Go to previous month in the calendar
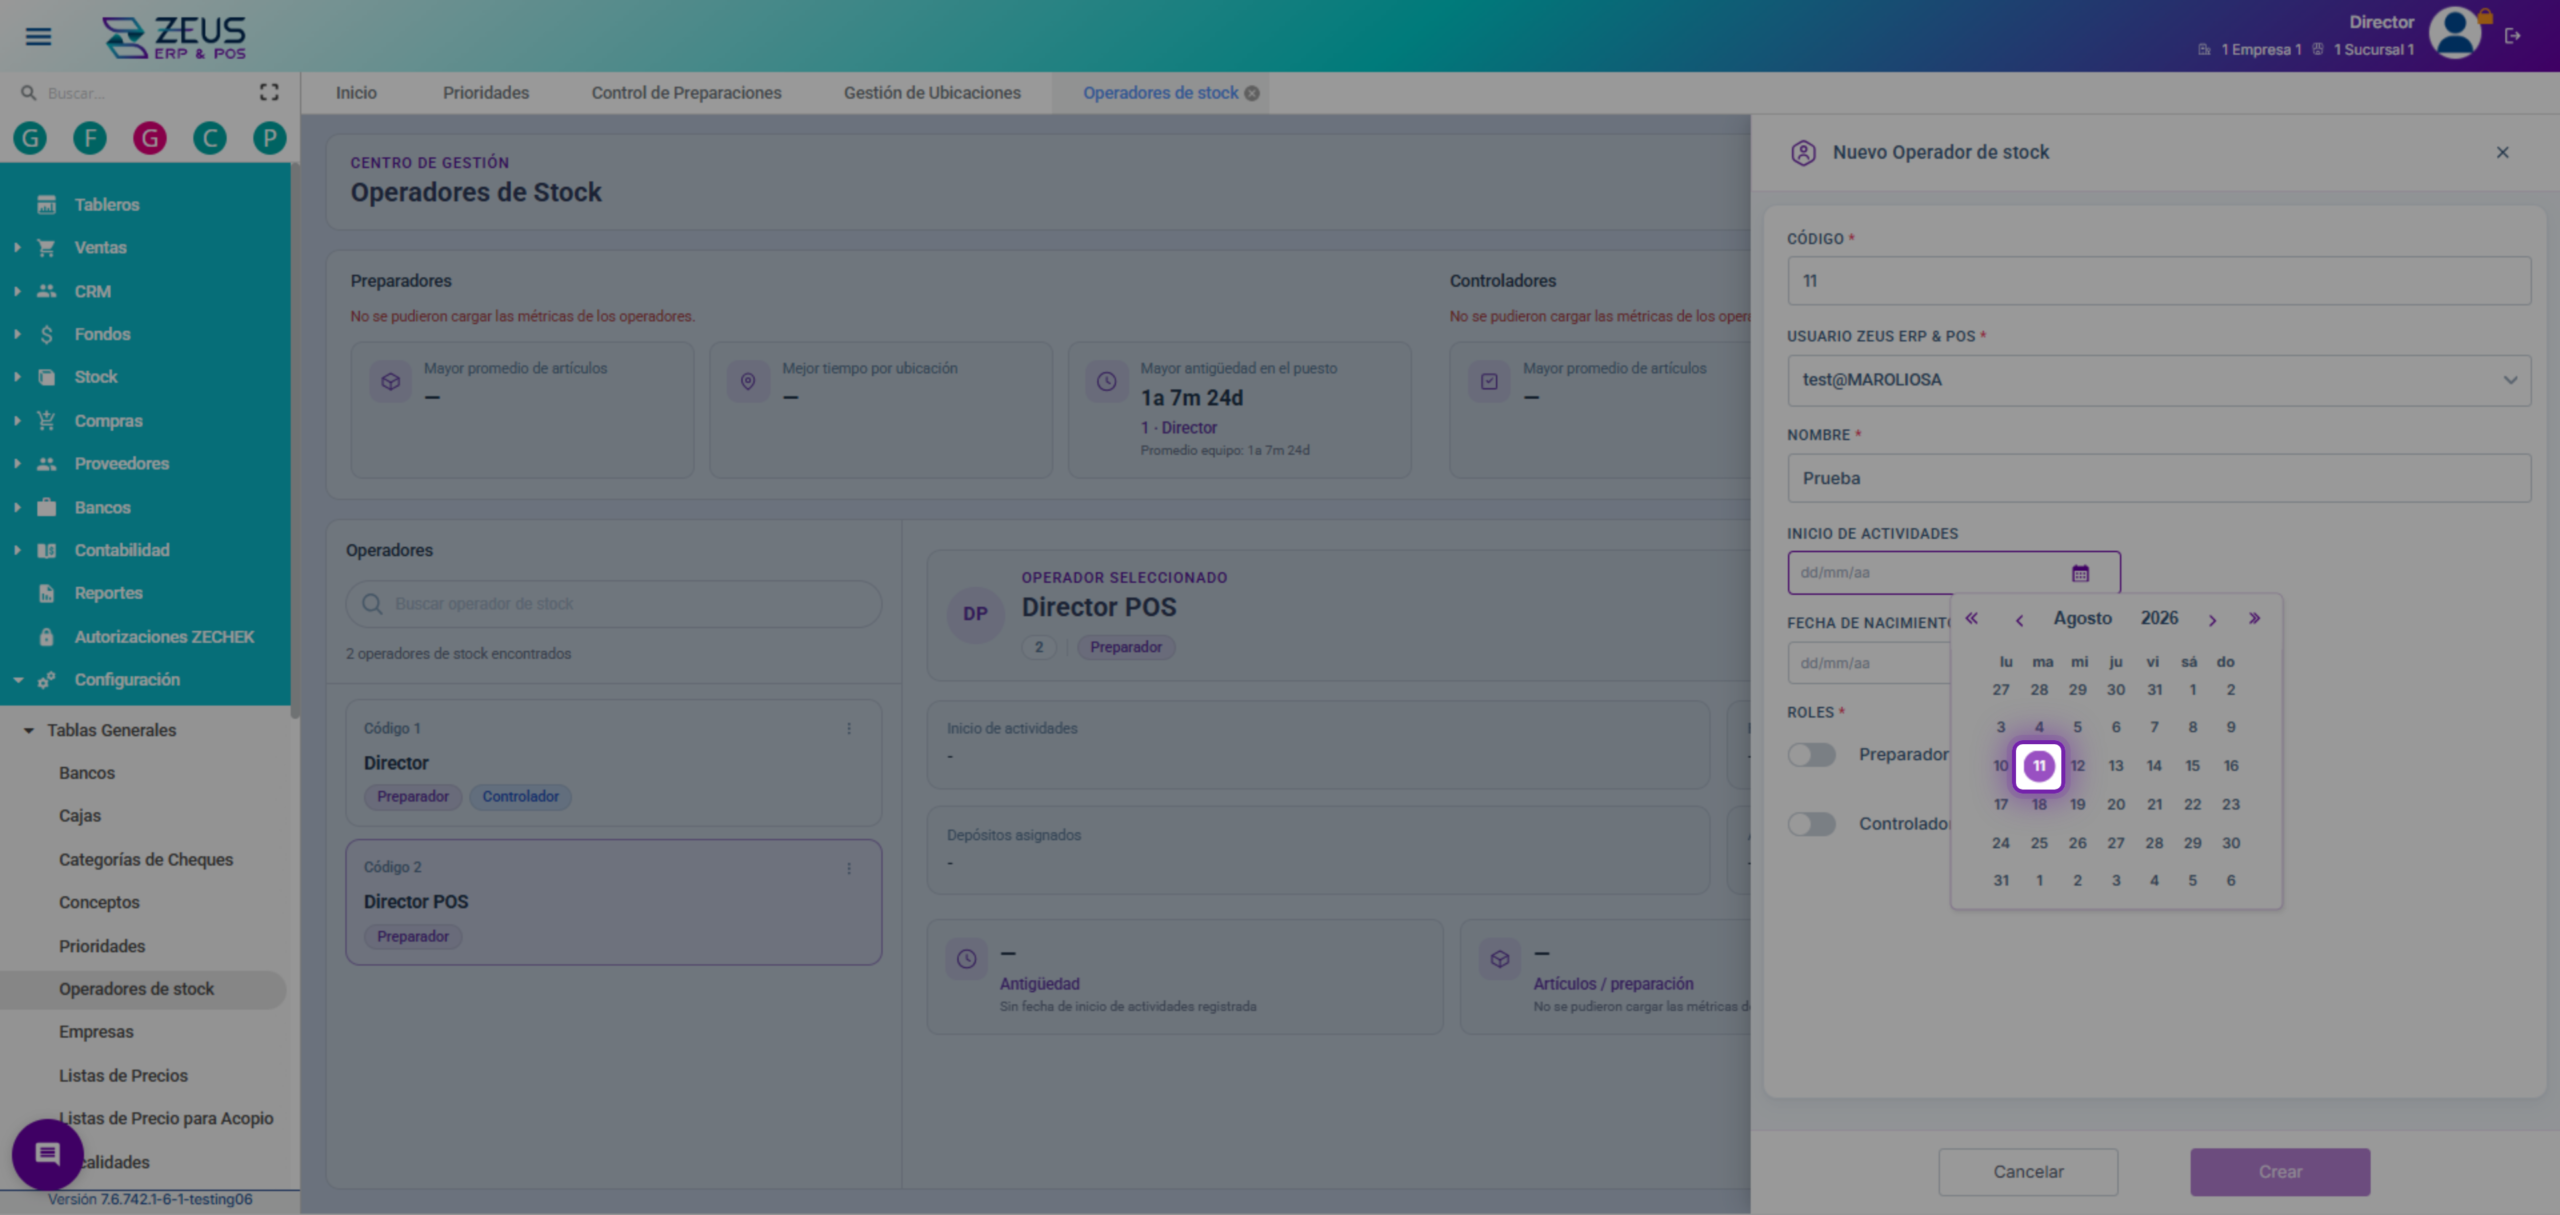Screen dimensions: 2560x1215 2019,620
